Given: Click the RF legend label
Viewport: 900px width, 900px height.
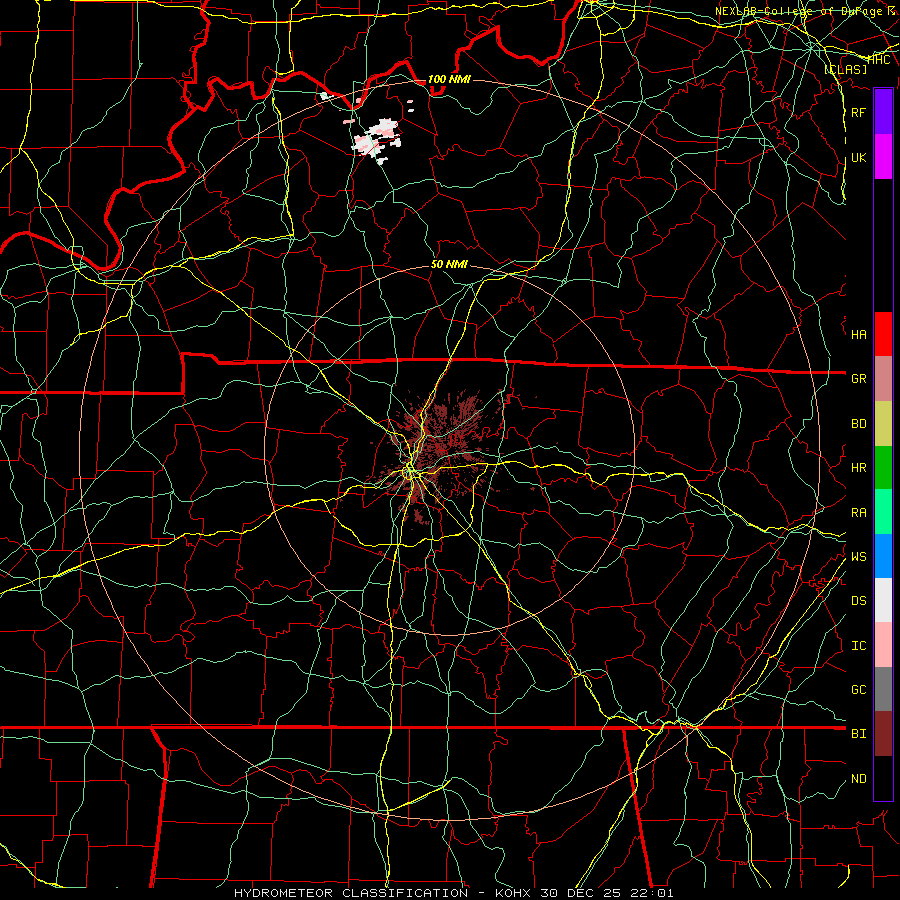Looking at the screenshot, I should (858, 112).
